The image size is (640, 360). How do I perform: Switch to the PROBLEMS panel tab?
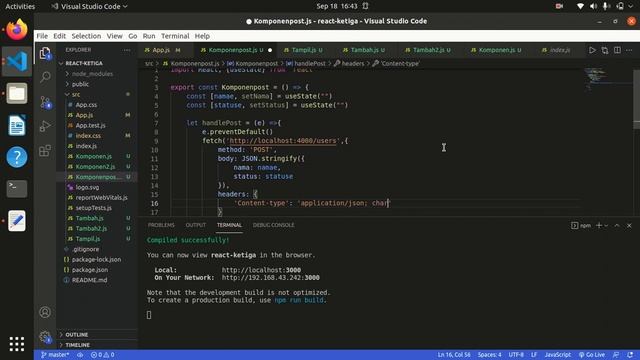tap(161, 225)
